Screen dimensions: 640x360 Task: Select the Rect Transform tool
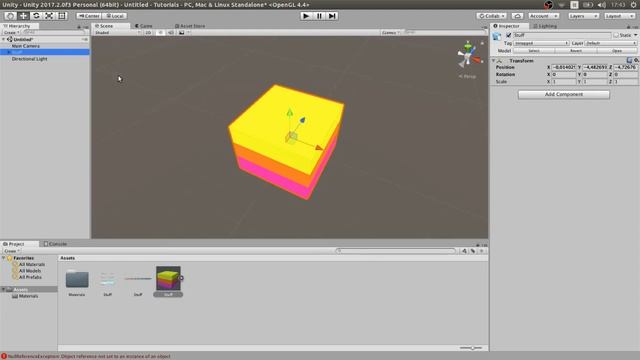click(x=62, y=16)
